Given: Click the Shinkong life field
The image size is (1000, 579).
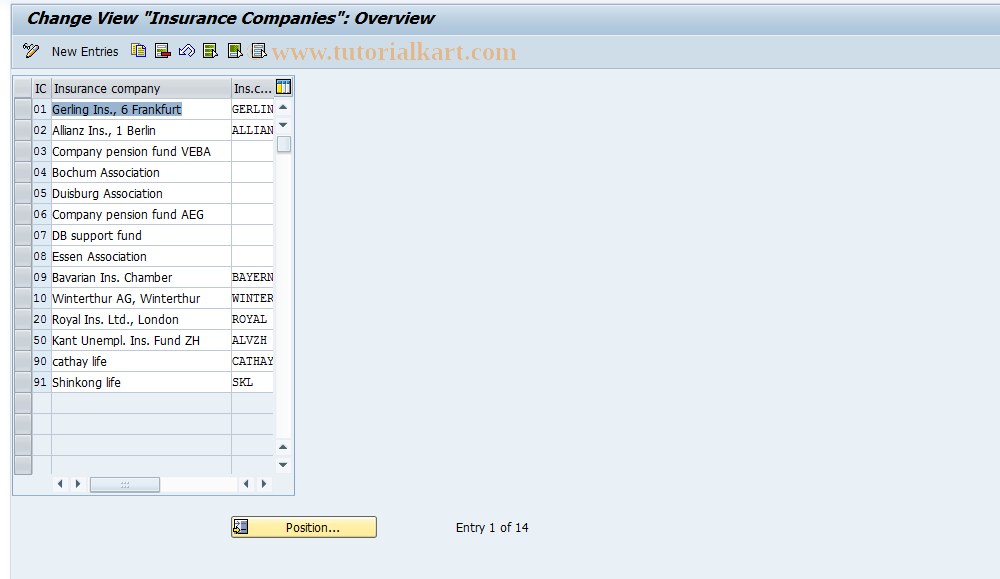Looking at the screenshot, I should tap(141, 383).
